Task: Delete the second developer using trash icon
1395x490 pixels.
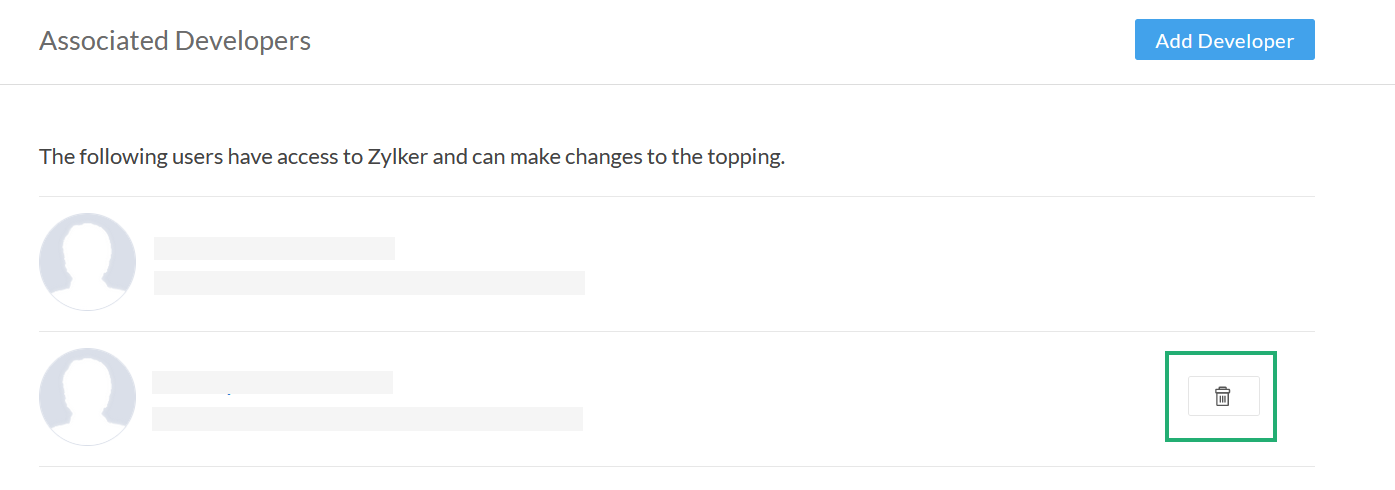Action: click(1222, 396)
